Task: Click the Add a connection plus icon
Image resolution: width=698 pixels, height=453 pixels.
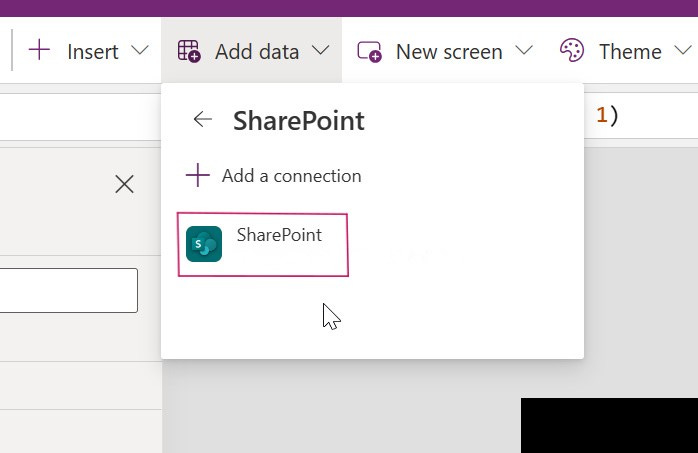Action: 198,175
